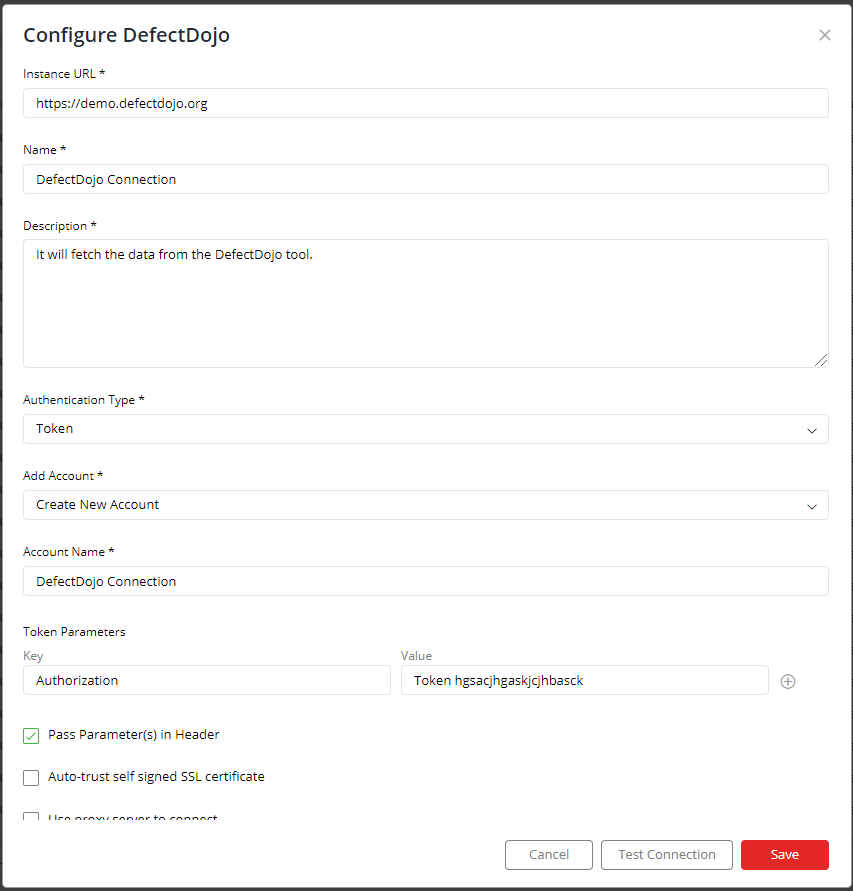Click the Instance URL input field
The height and width of the screenshot is (891, 853).
[x=426, y=103]
